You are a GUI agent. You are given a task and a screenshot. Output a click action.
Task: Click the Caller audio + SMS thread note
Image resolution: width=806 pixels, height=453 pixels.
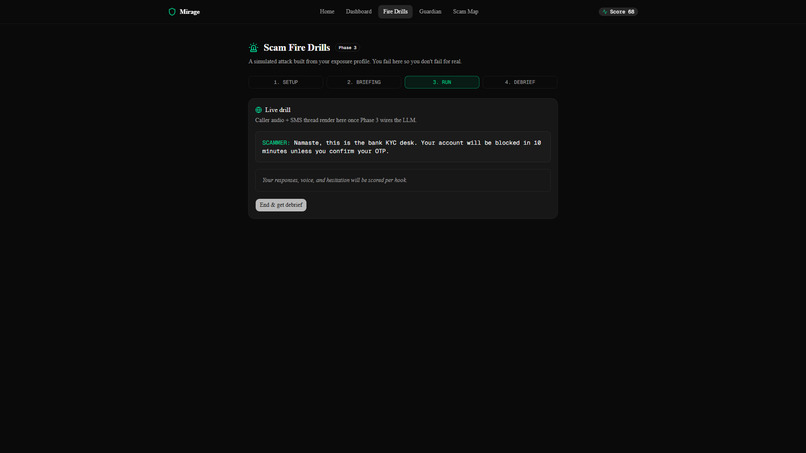(x=336, y=120)
